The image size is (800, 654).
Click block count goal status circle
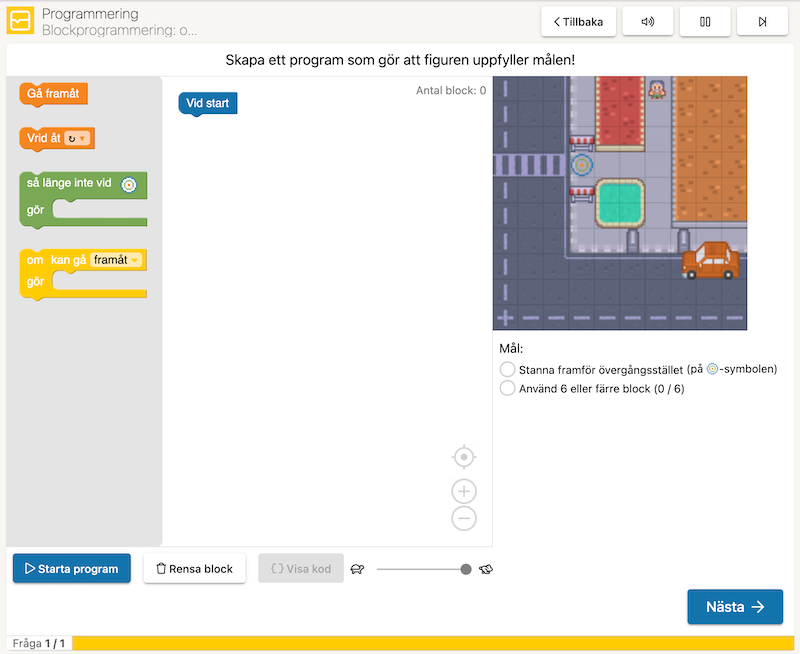click(507, 388)
